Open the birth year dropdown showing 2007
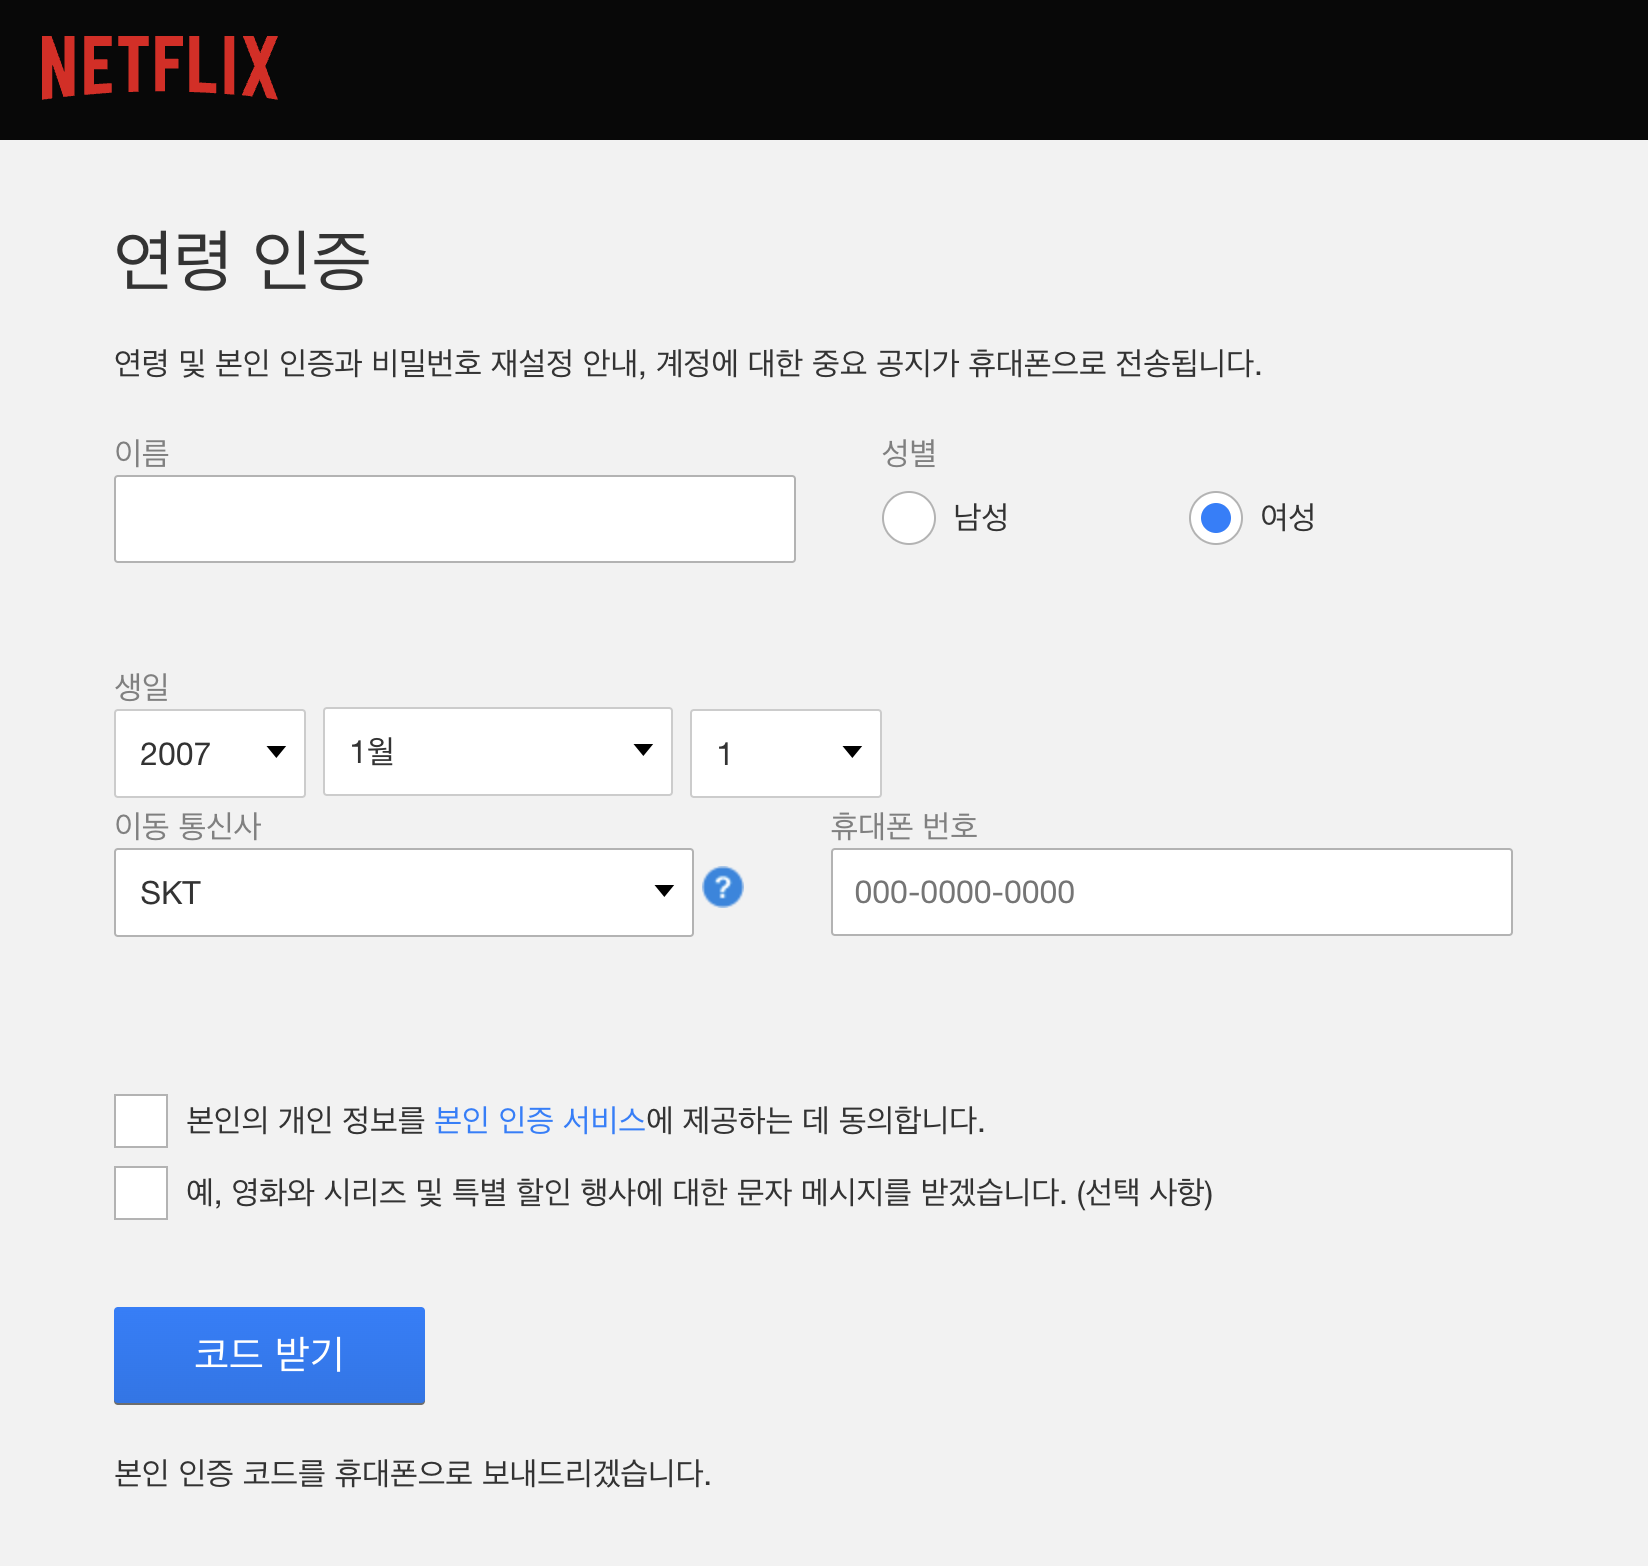This screenshot has width=1648, height=1566. (210, 753)
